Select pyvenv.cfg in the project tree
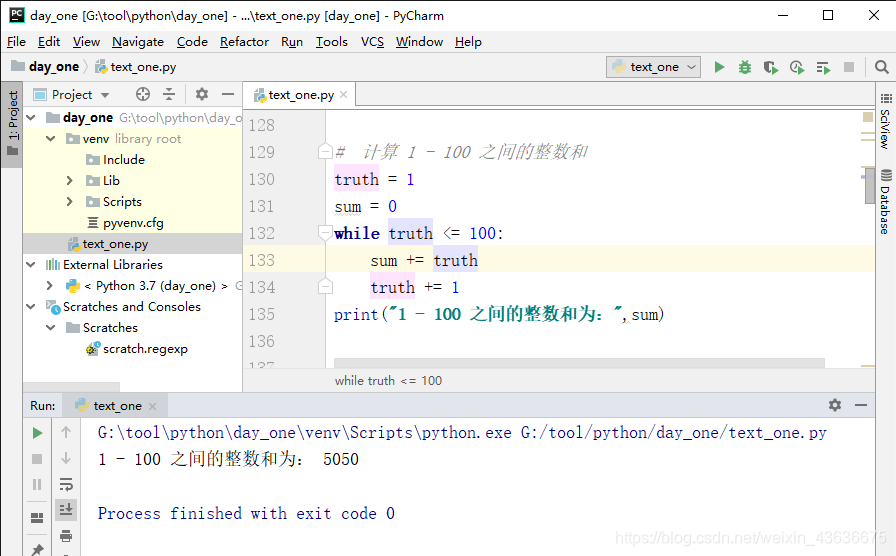The width and height of the screenshot is (896, 556). [x=133, y=223]
